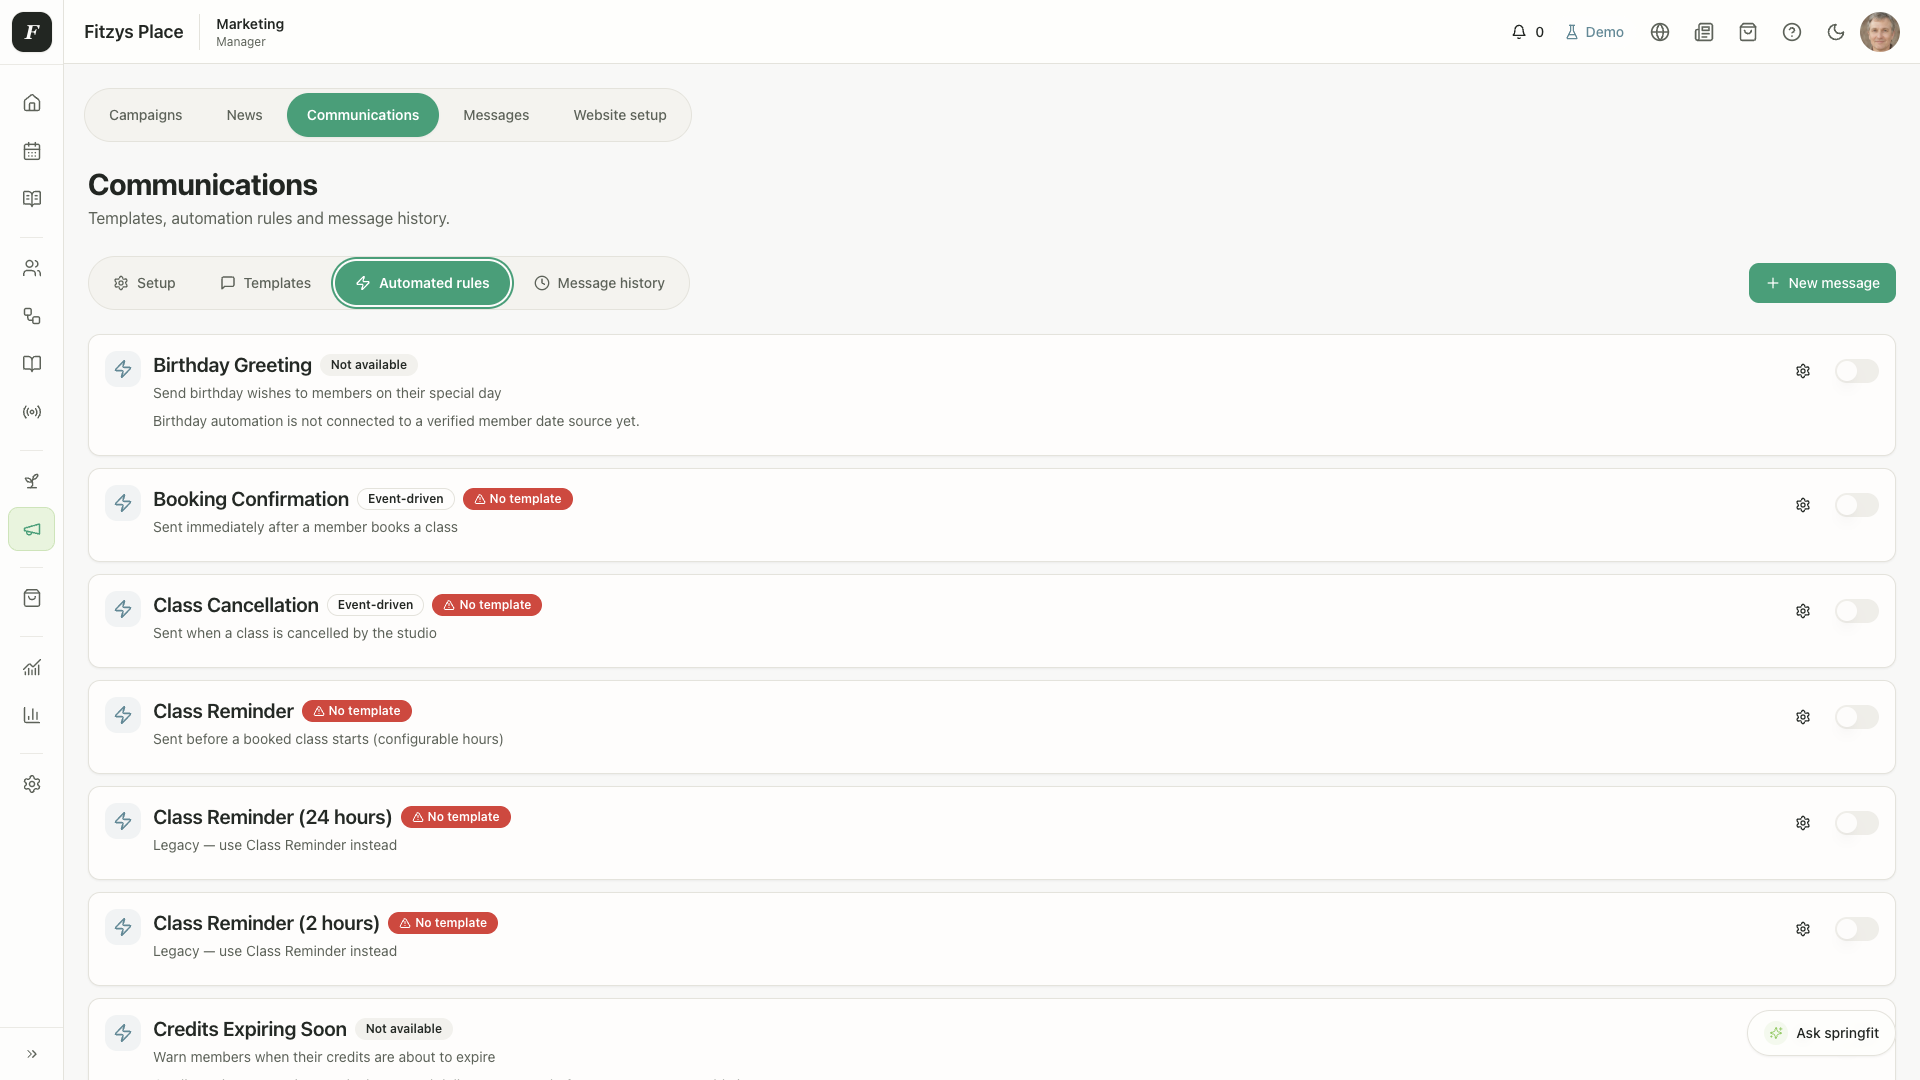Toggle dark mode moon icon
The width and height of the screenshot is (1920, 1080).
pyautogui.click(x=1836, y=32)
